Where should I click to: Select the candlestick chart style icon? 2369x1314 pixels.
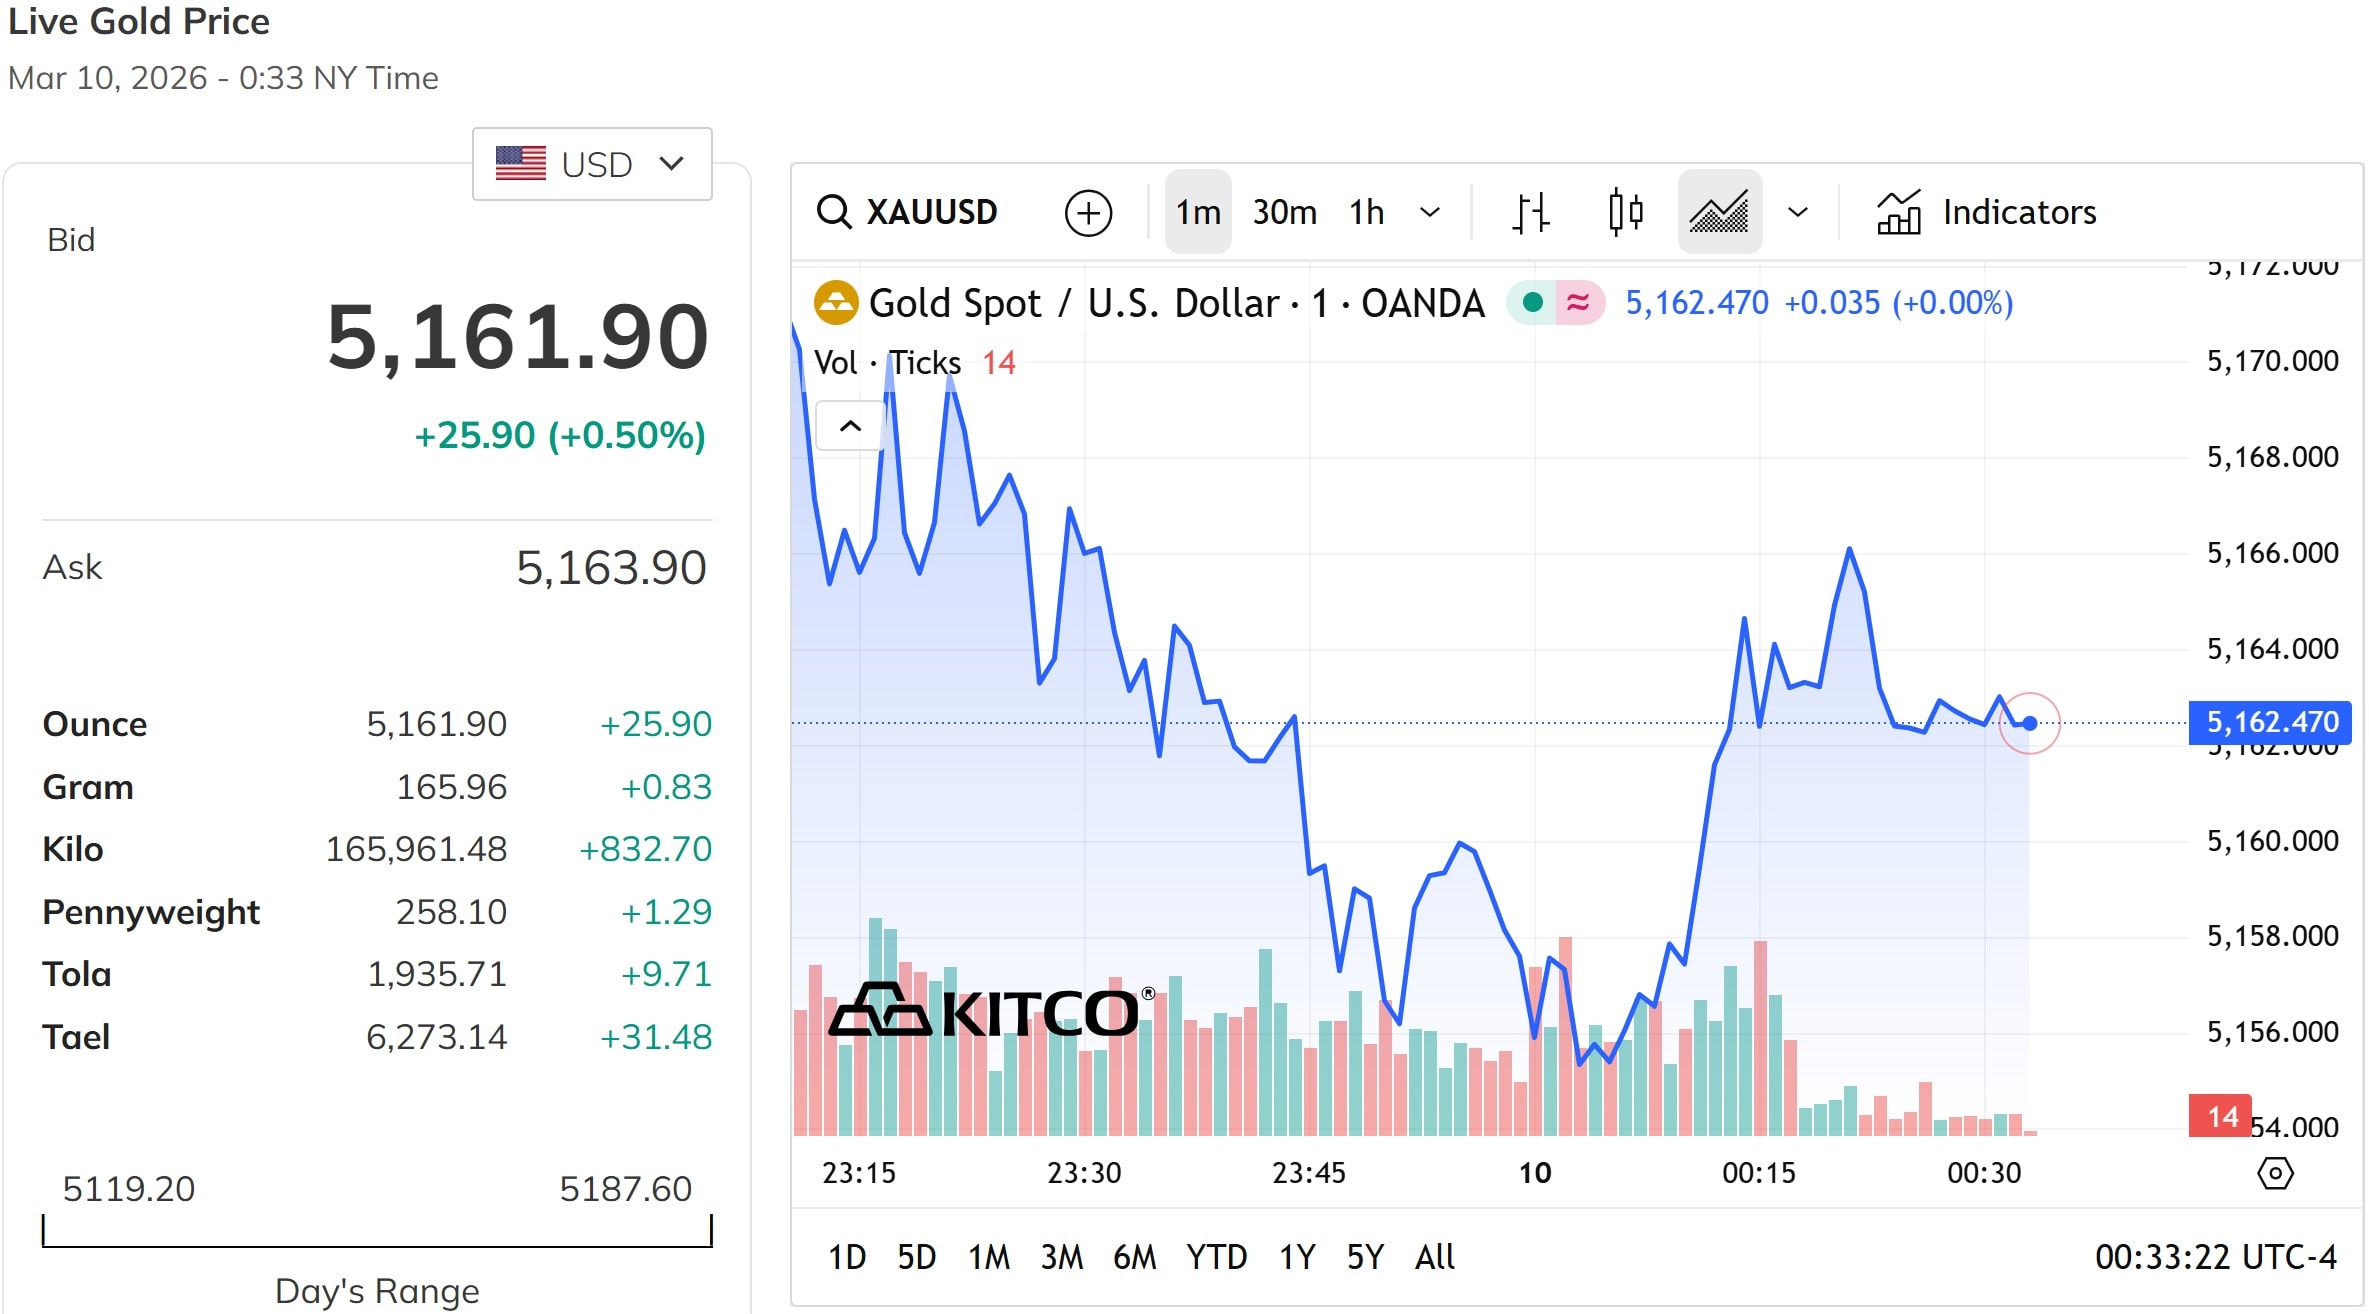click(1625, 212)
